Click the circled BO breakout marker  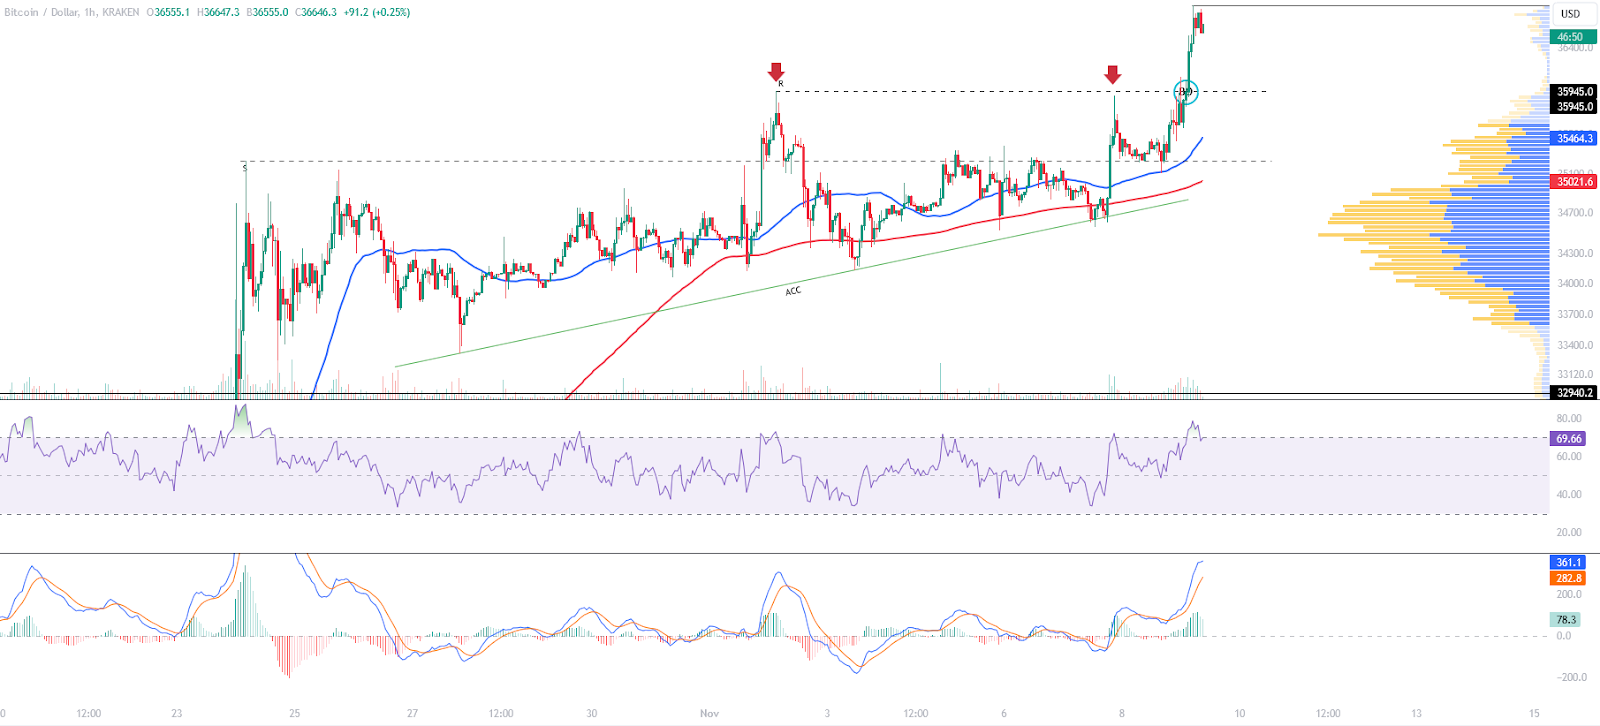point(1185,92)
